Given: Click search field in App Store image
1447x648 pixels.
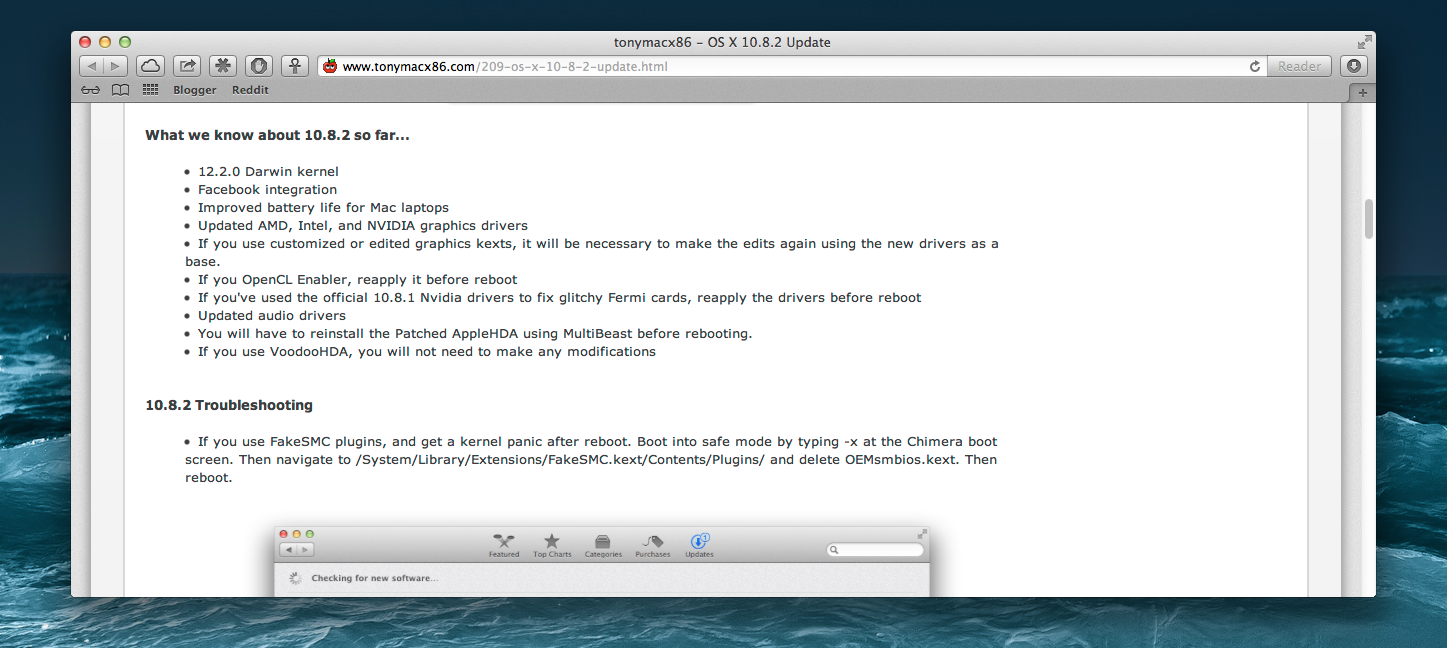Looking at the screenshot, I should pyautogui.click(x=875, y=550).
